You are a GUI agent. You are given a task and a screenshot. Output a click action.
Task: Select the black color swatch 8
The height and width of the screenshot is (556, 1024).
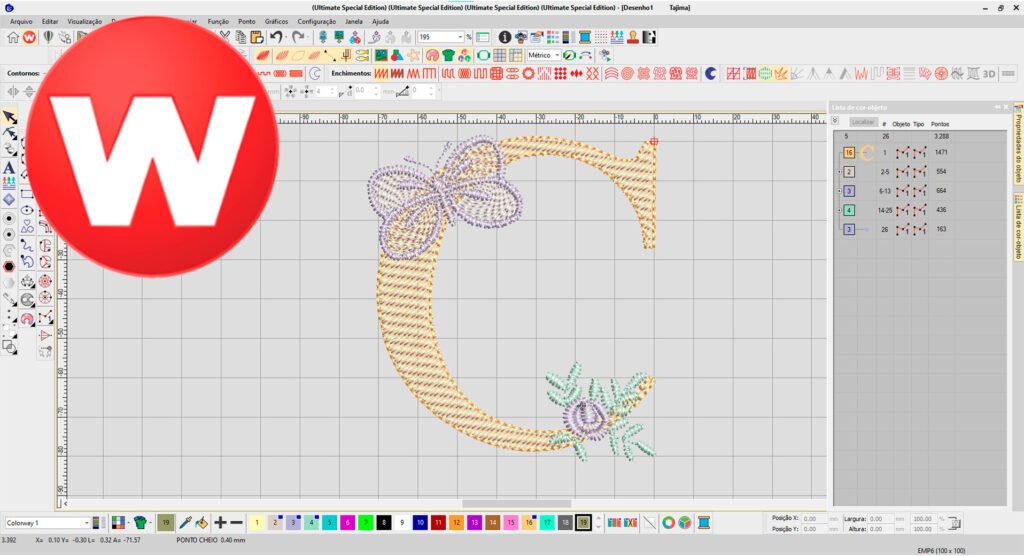[x=384, y=523]
